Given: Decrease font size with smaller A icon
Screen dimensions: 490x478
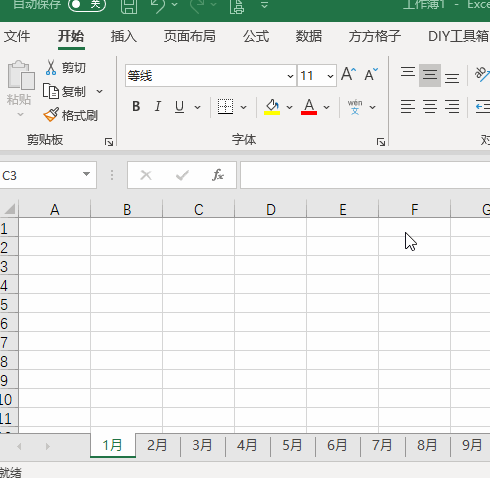Looking at the screenshot, I should tap(371, 74).
